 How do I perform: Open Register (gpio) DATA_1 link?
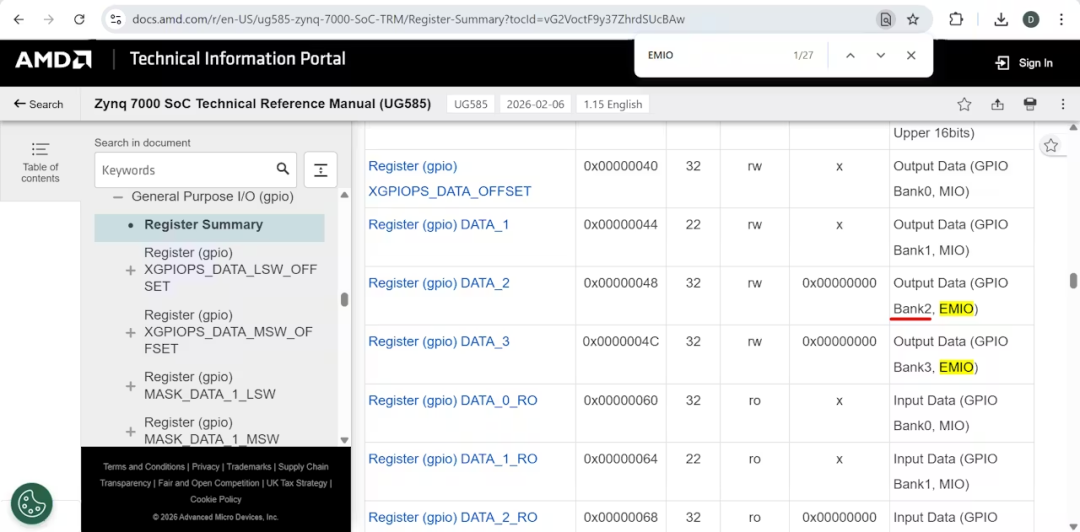(439, 225)
